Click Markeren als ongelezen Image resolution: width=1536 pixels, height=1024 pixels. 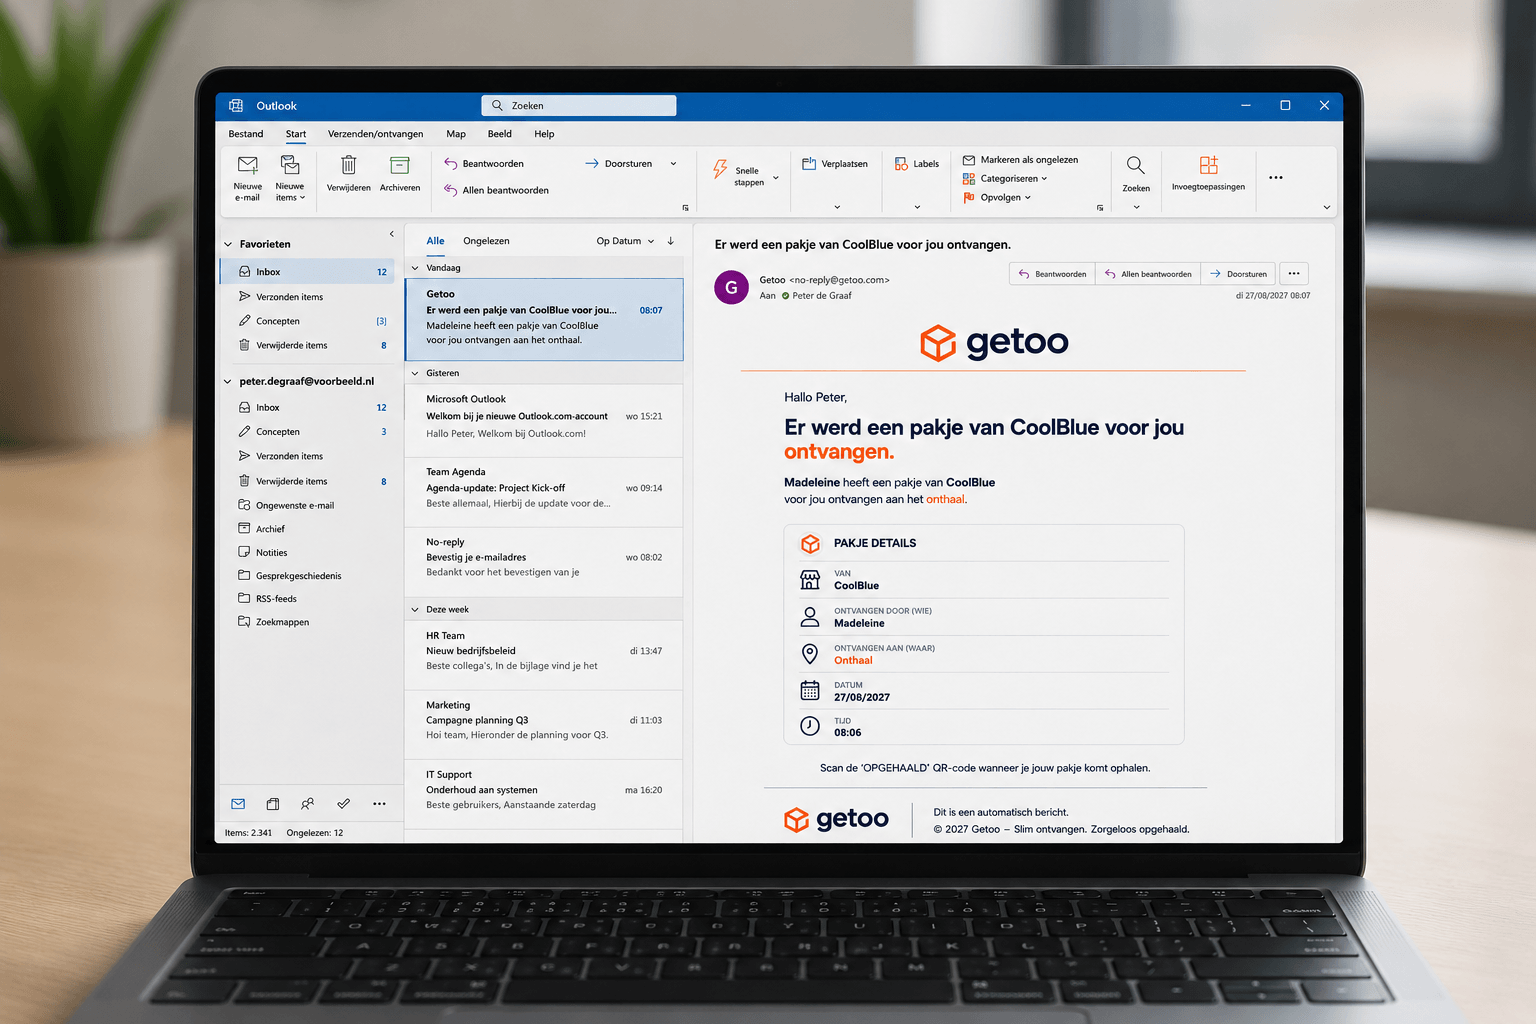point(1020,160)
